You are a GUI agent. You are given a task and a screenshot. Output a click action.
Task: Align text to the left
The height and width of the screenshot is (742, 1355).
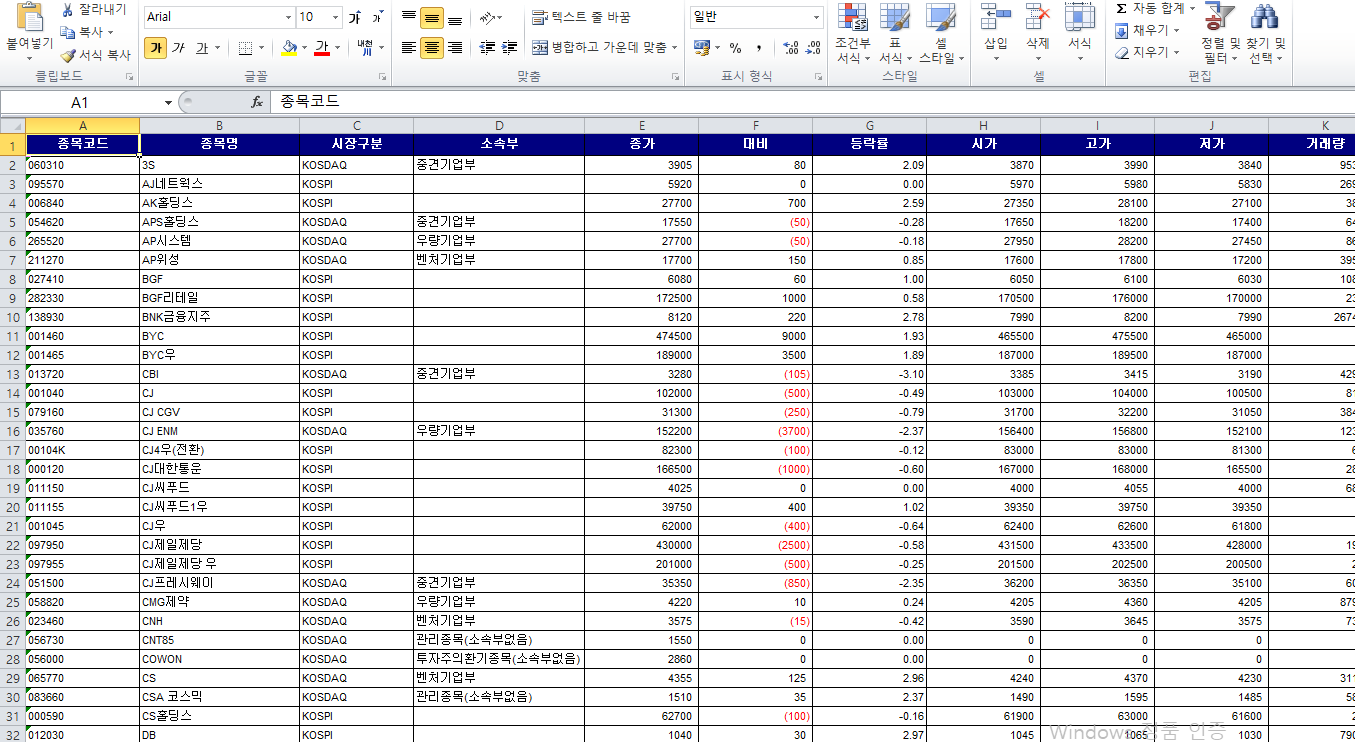pyautogui.click(x=408, y=48)
